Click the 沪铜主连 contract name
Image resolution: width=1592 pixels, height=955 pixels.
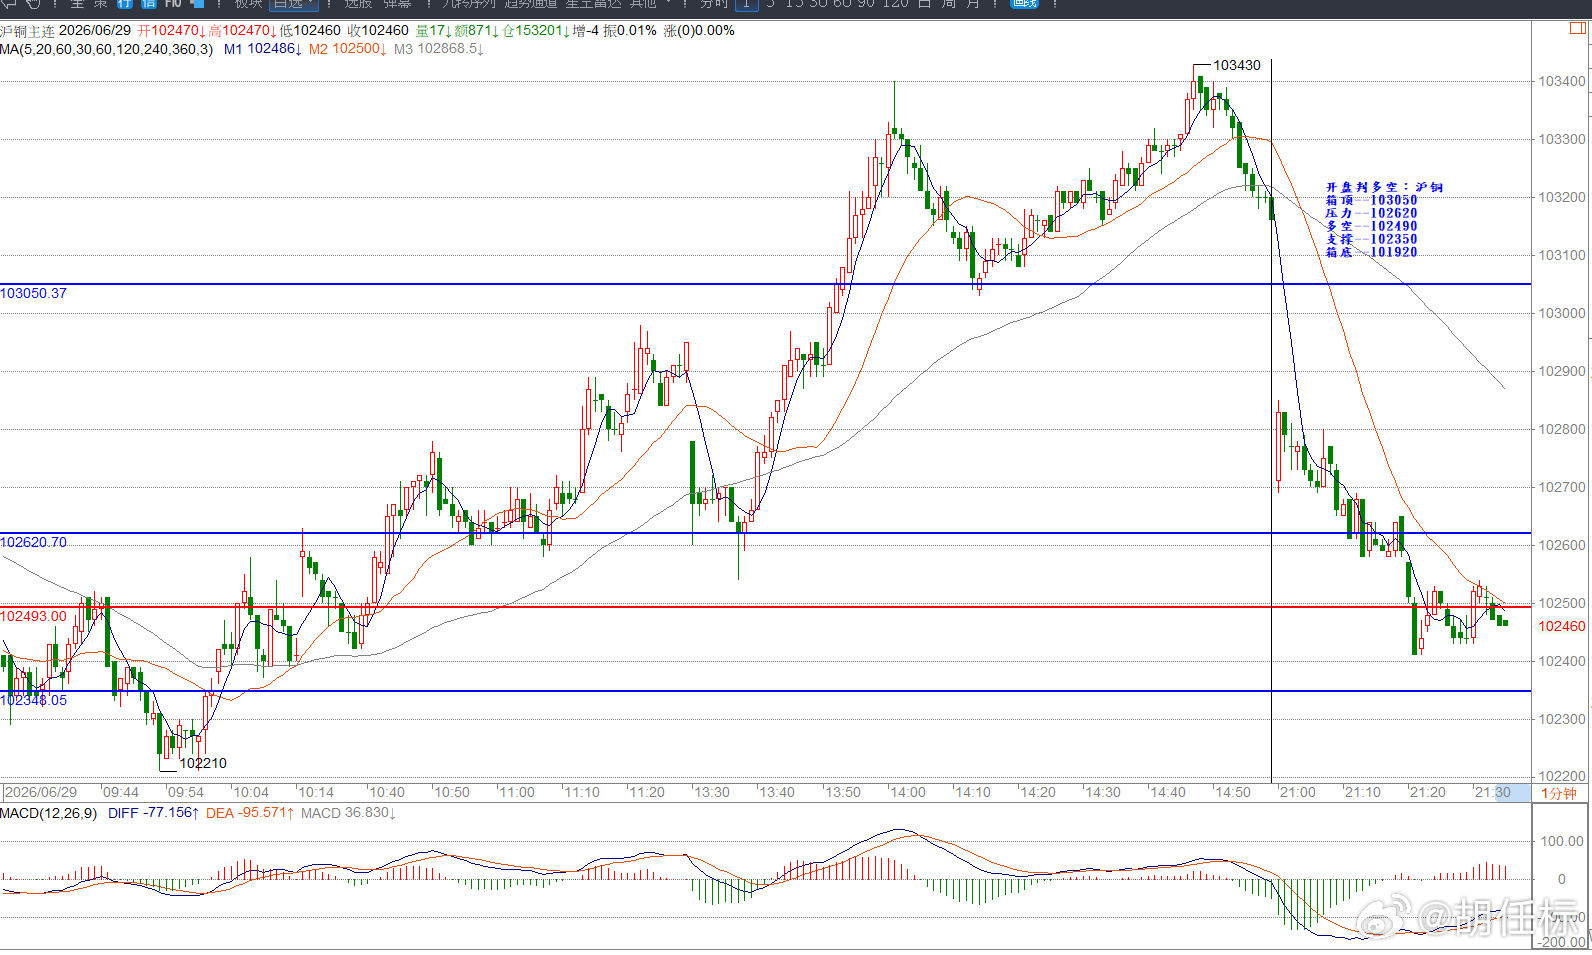tap(27, 31)
